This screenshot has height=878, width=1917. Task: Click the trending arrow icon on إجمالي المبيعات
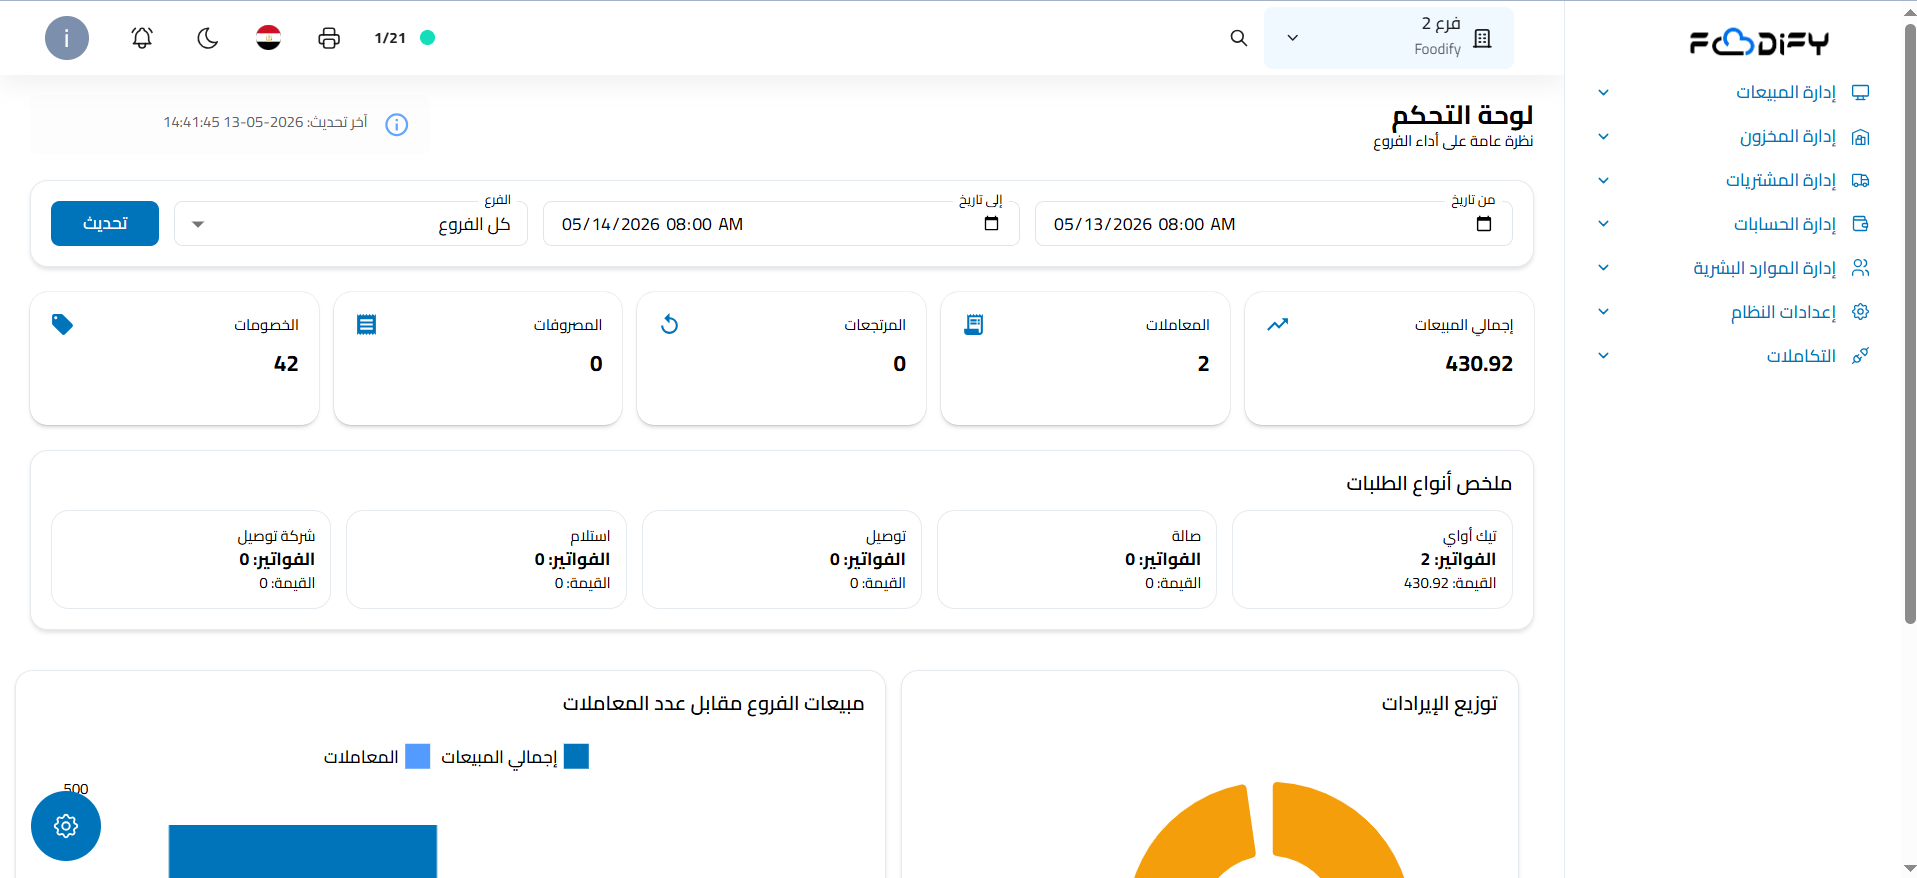1277,324
